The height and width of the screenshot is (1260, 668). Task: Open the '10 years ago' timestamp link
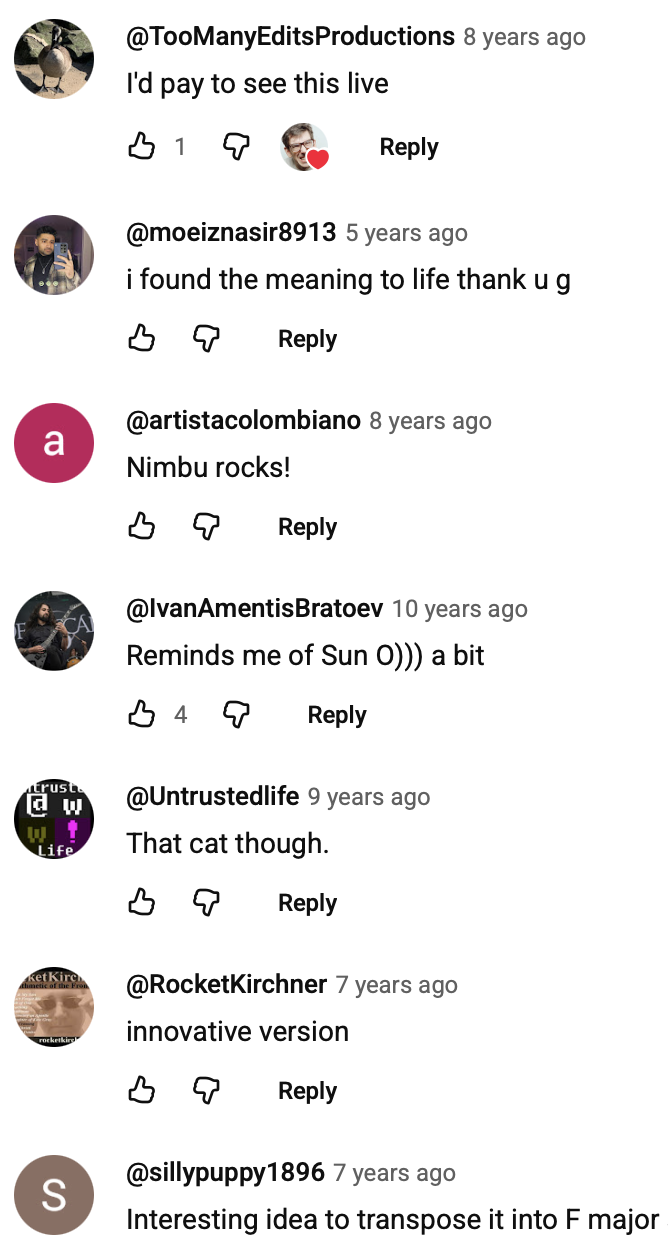click(459, 609)
